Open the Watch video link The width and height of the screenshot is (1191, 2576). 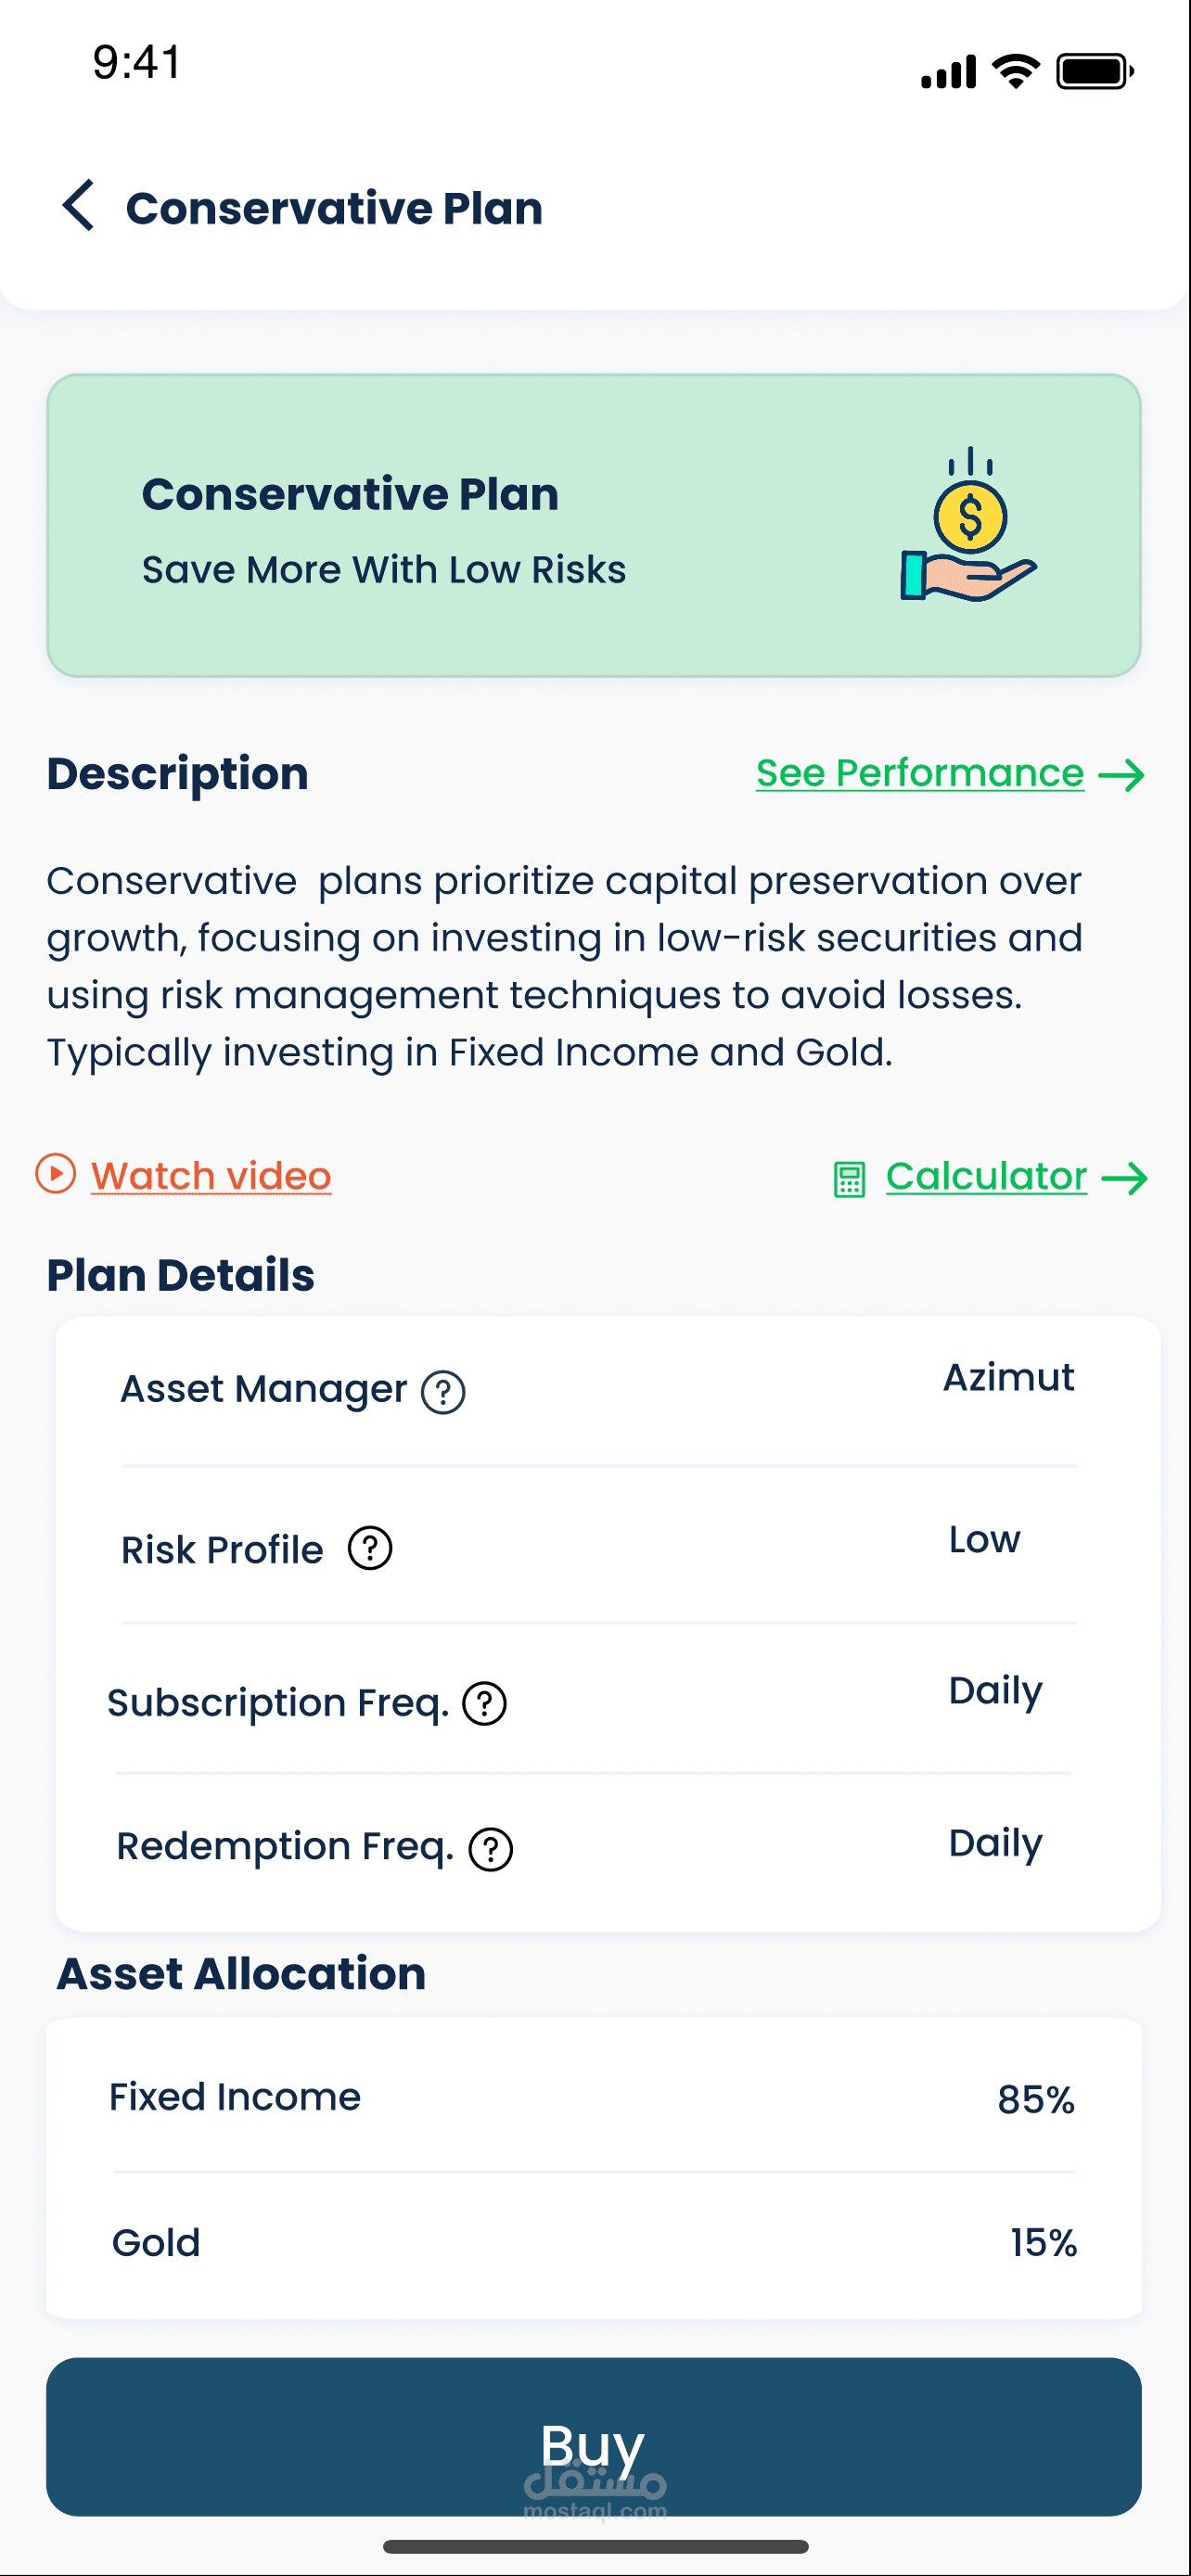(211, 1176)
